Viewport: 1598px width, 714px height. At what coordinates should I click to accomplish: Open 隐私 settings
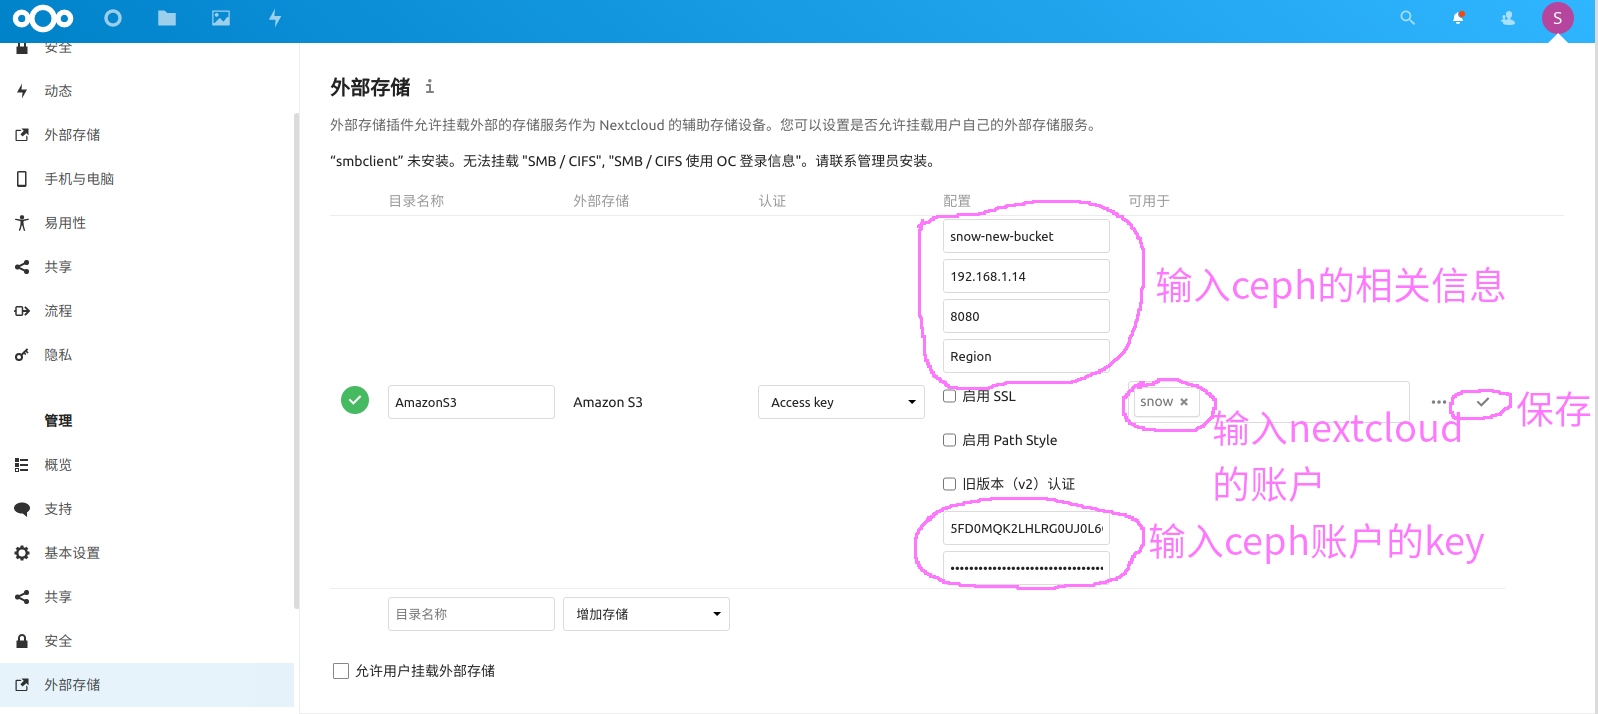coord(58,355)
